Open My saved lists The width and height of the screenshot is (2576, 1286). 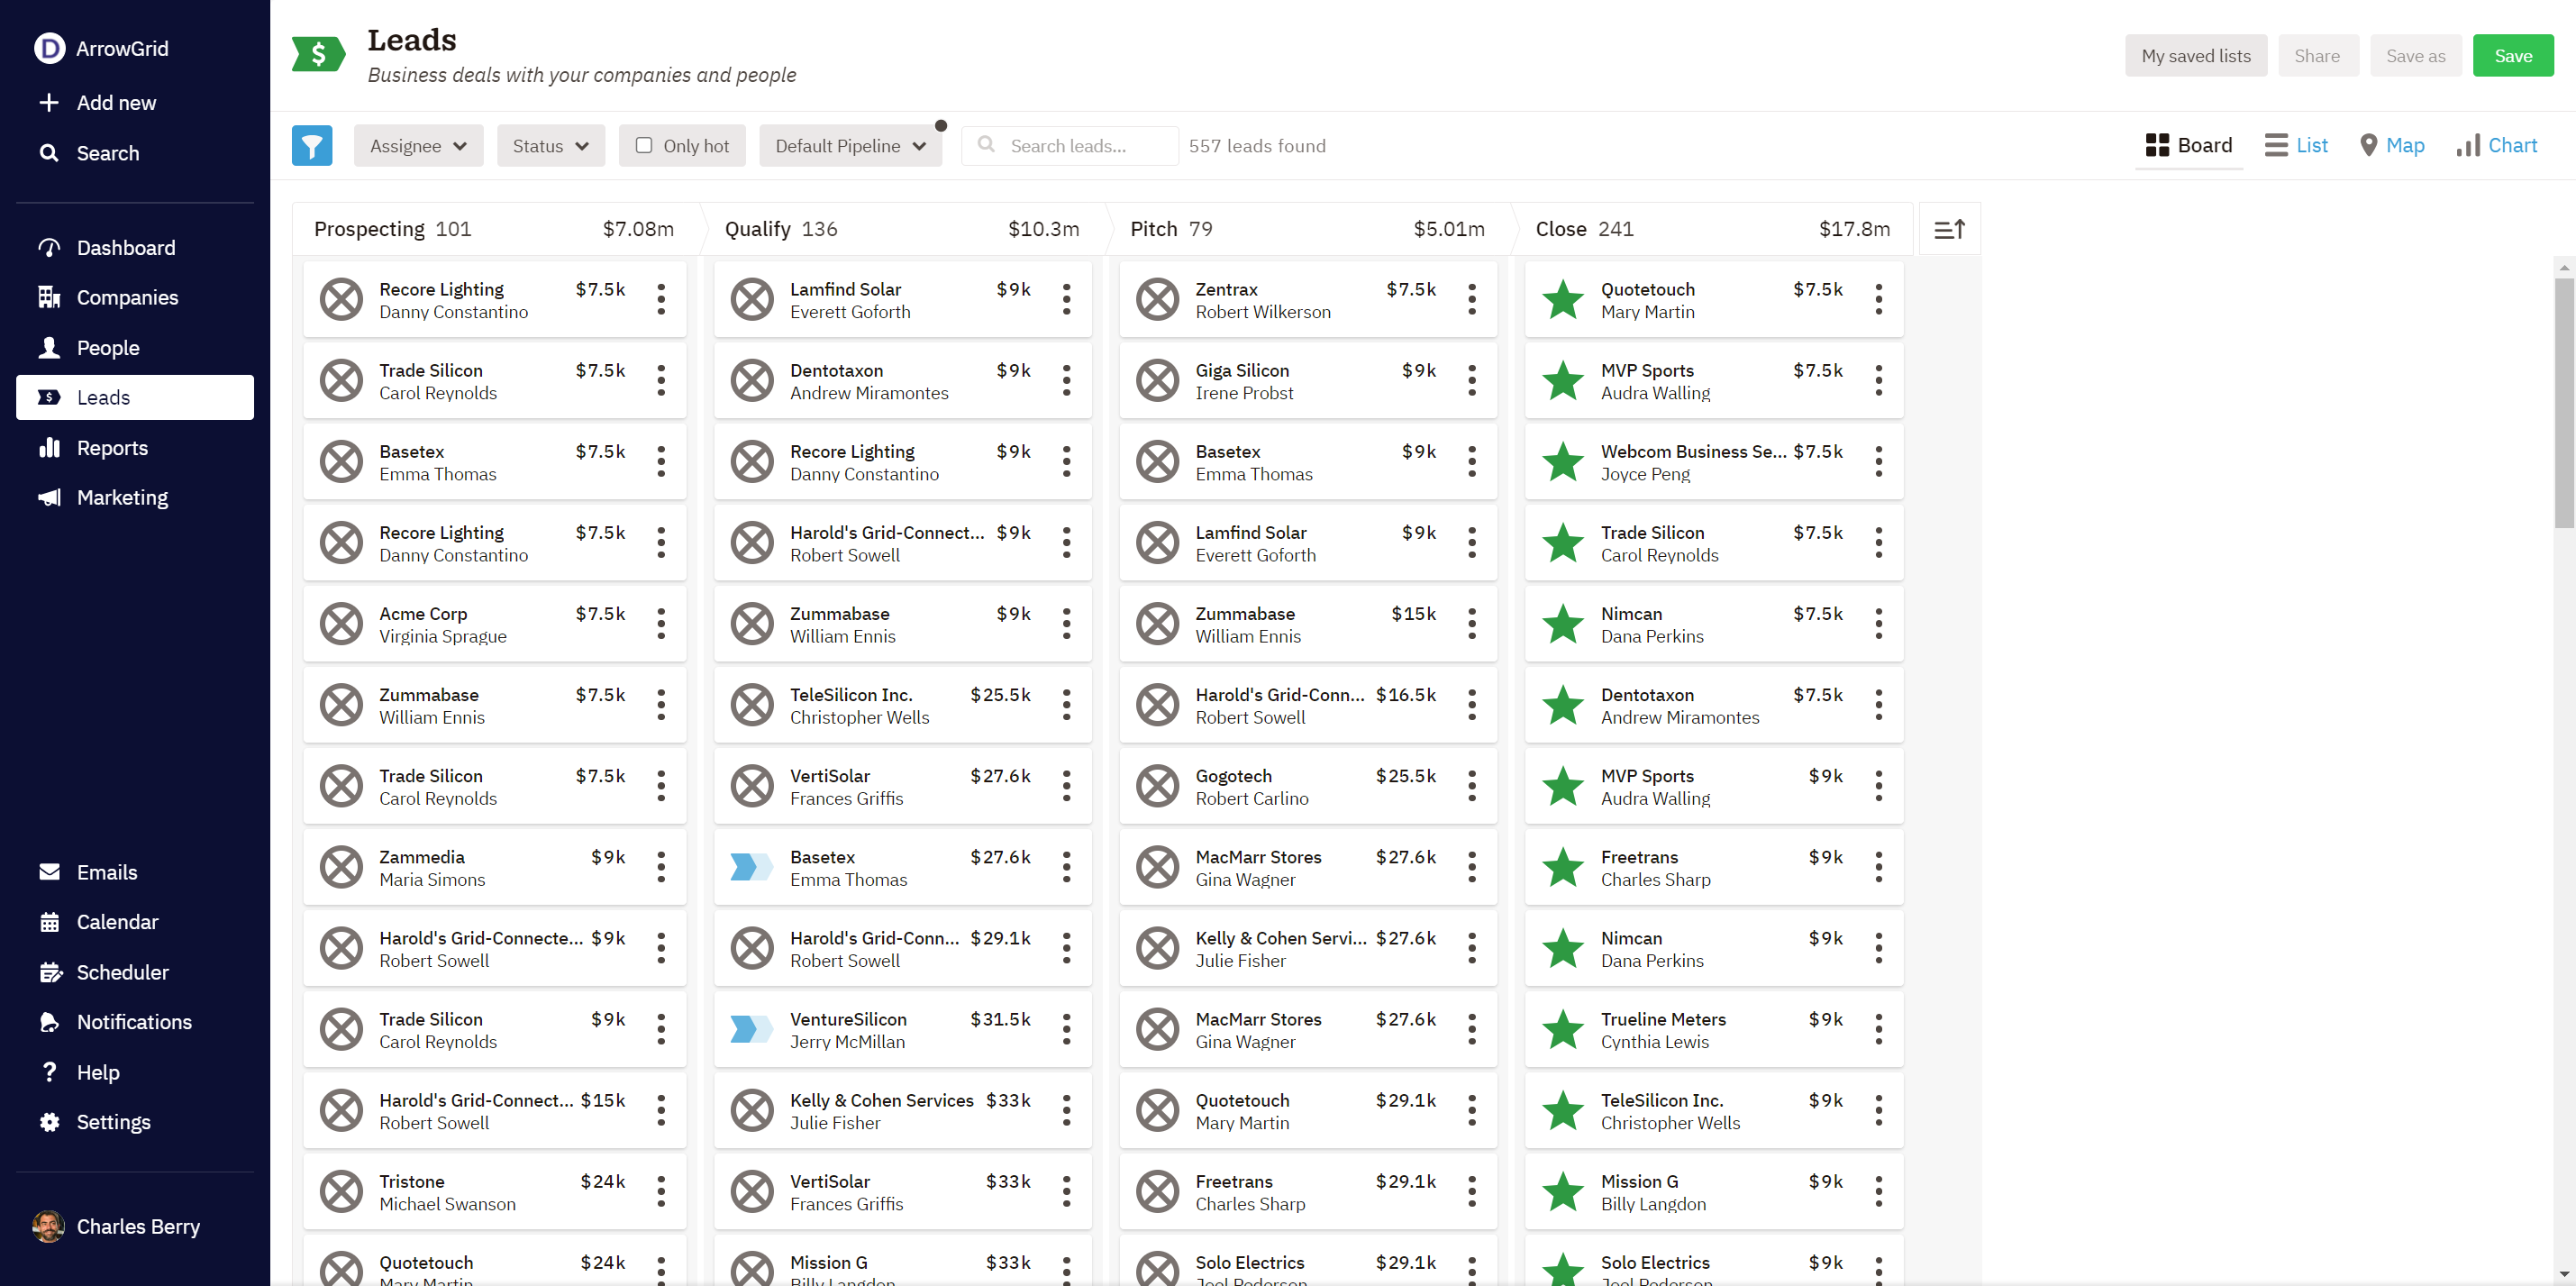click(x=2195, y=56)
